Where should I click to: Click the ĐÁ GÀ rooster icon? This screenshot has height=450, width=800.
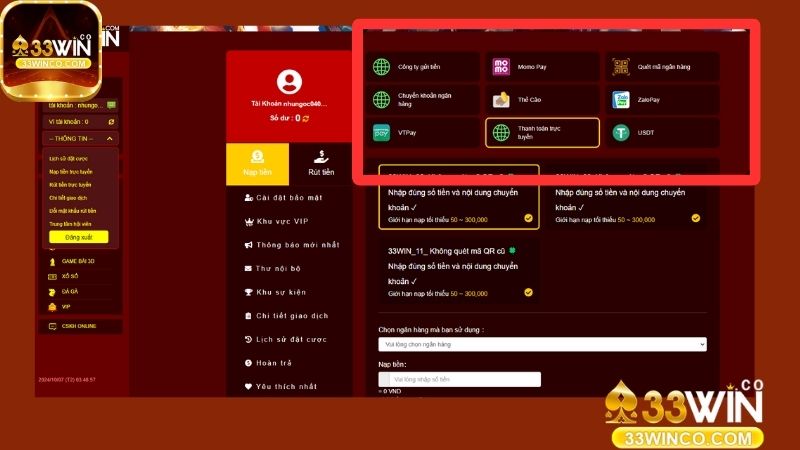[52, 292]
